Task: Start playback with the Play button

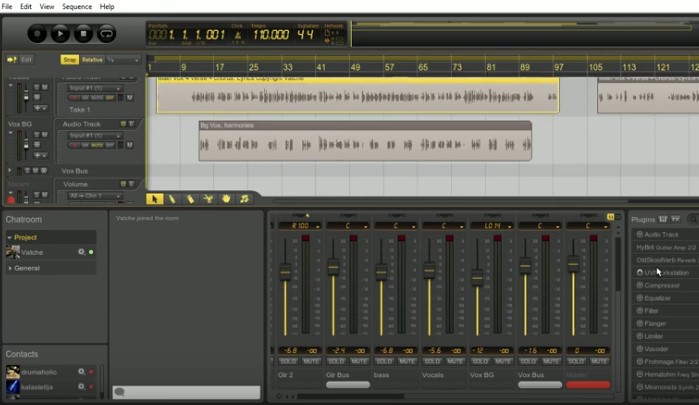Action: [x=60, y=34]
